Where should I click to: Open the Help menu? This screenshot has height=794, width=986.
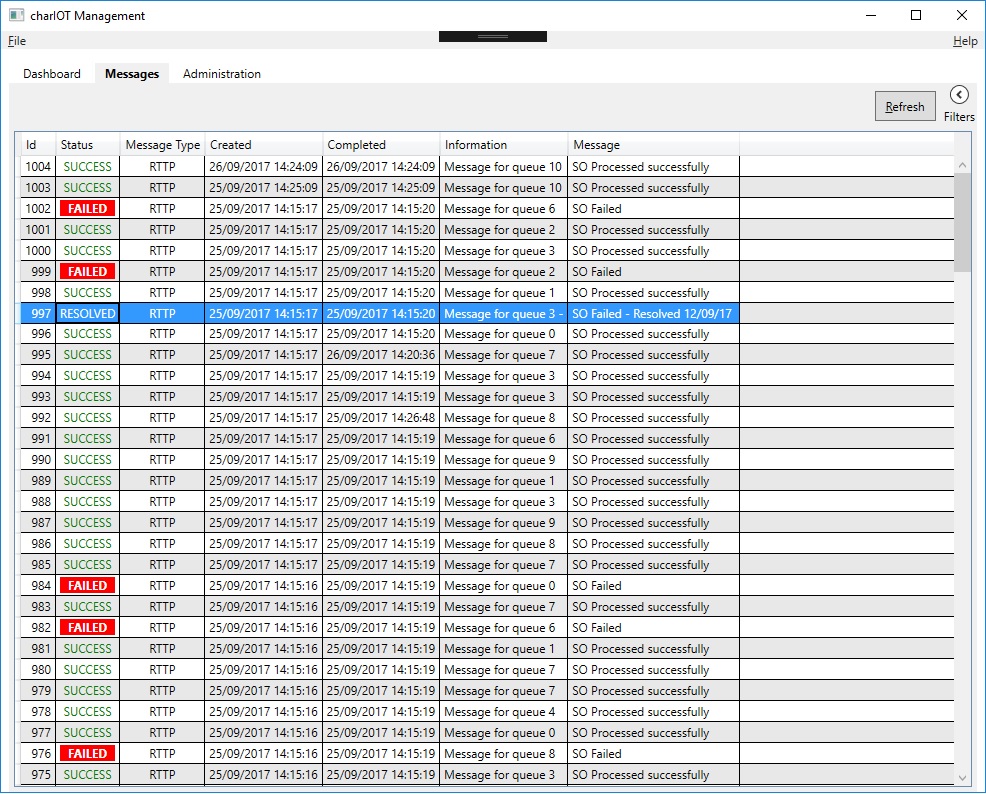965,41
